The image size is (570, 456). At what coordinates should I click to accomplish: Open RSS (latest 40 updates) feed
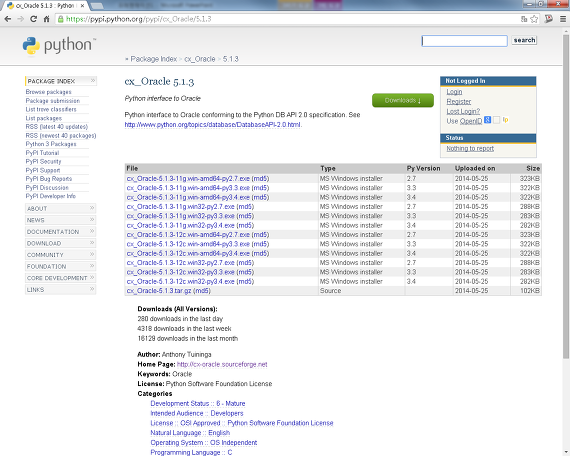[57, 127]
